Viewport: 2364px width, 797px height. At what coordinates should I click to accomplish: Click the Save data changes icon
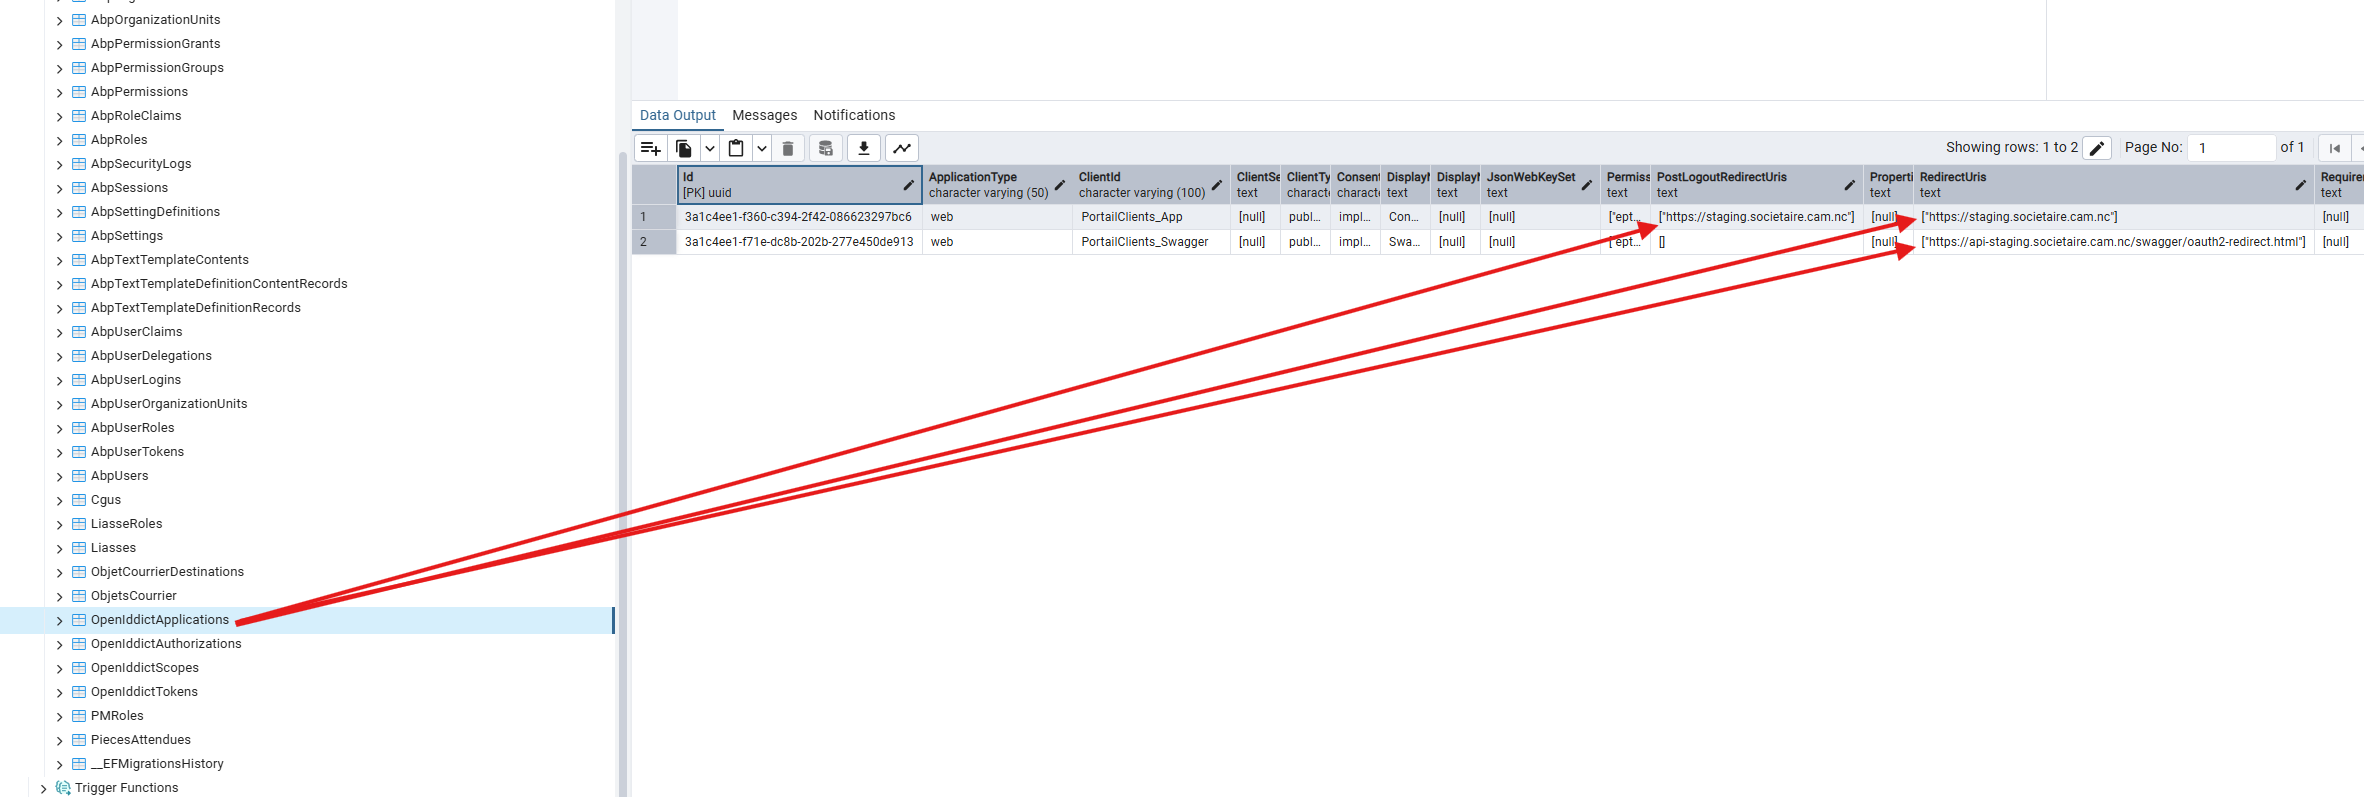click(x=825, y=148)
